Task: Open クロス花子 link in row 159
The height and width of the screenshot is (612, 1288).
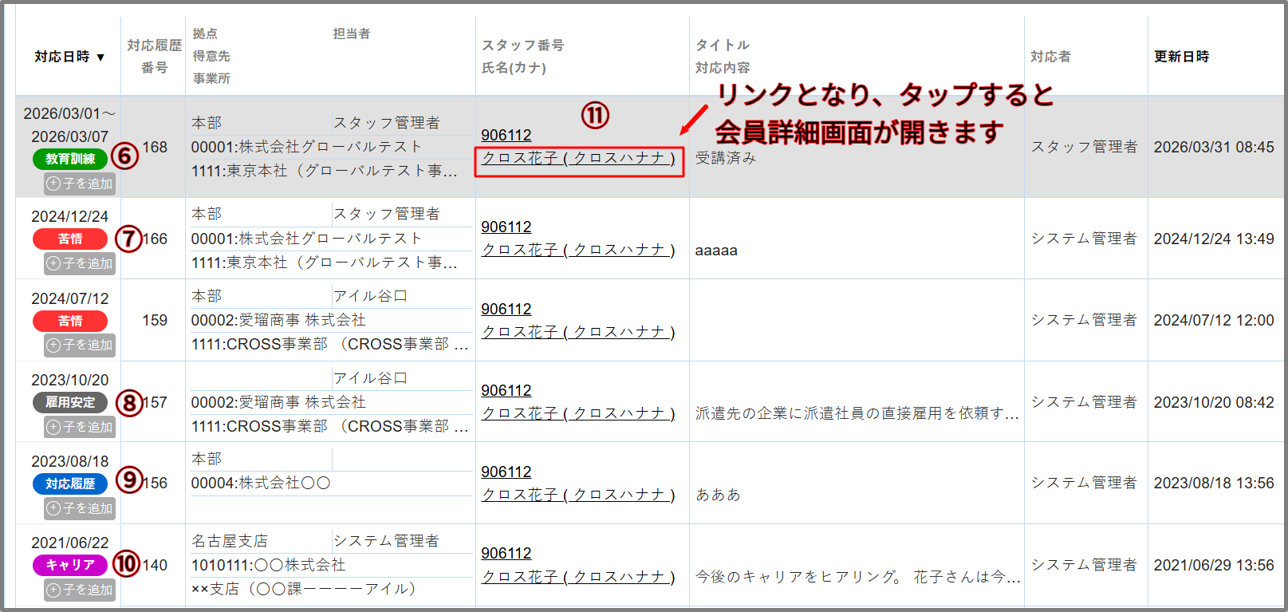Action: click(578, 331)
